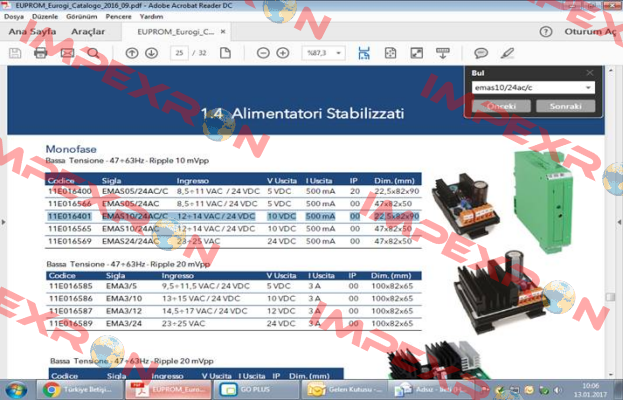Select code 11E016569 in the table

pos(70,241)
